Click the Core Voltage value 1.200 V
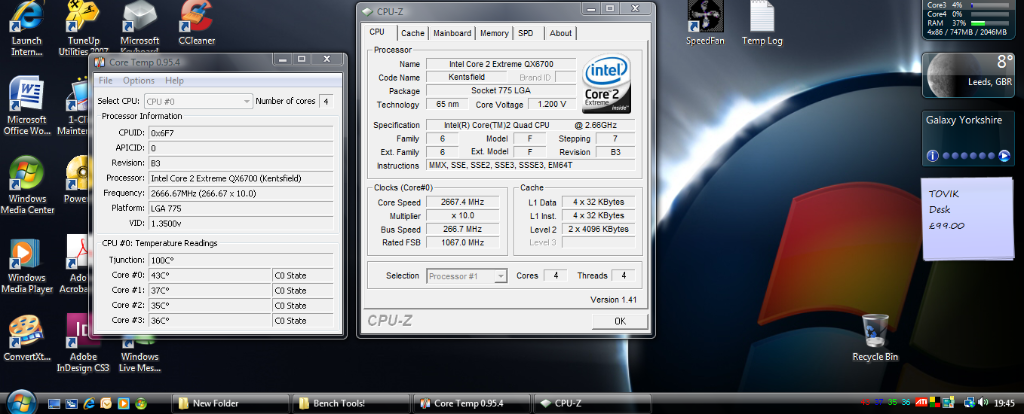 pyautogui.click(x=552, y=104)
